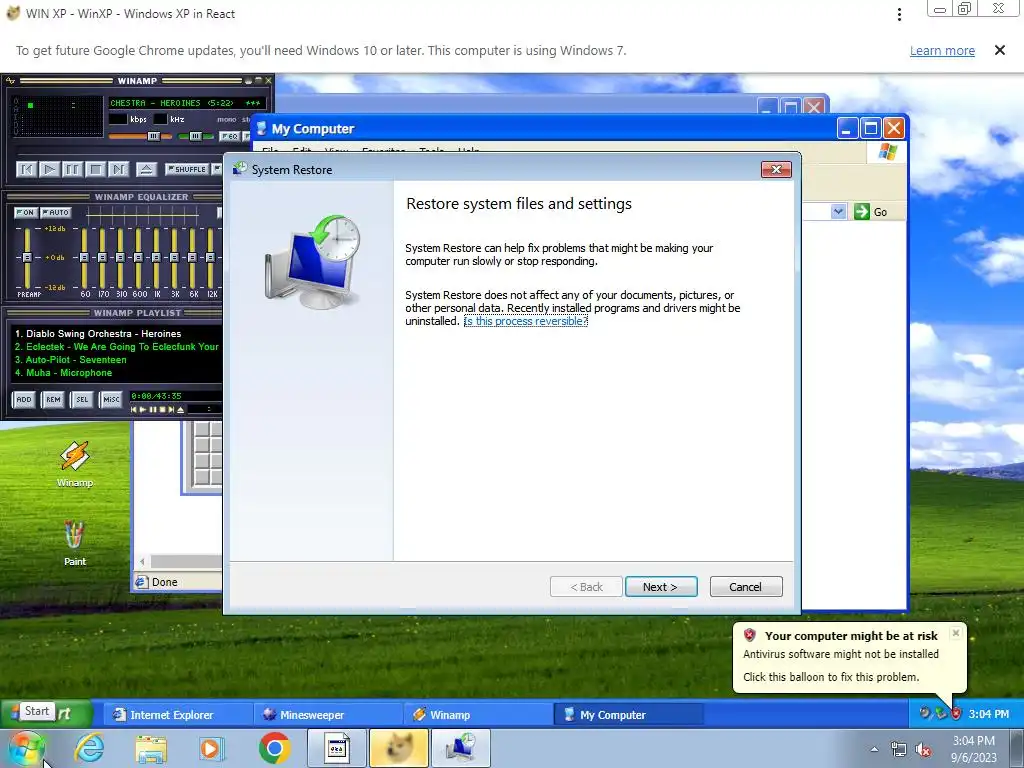Toggle the Winamp EQ window button
This screenshot has width=1024, height=768.
pos(229,136)
